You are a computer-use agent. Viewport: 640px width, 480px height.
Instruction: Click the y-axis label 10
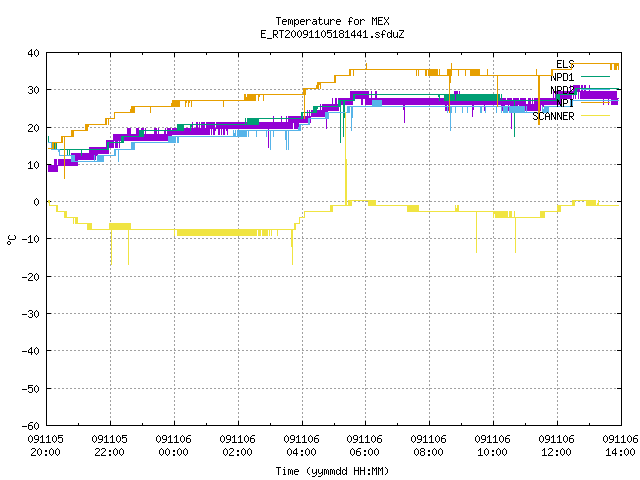click(33, 165)
